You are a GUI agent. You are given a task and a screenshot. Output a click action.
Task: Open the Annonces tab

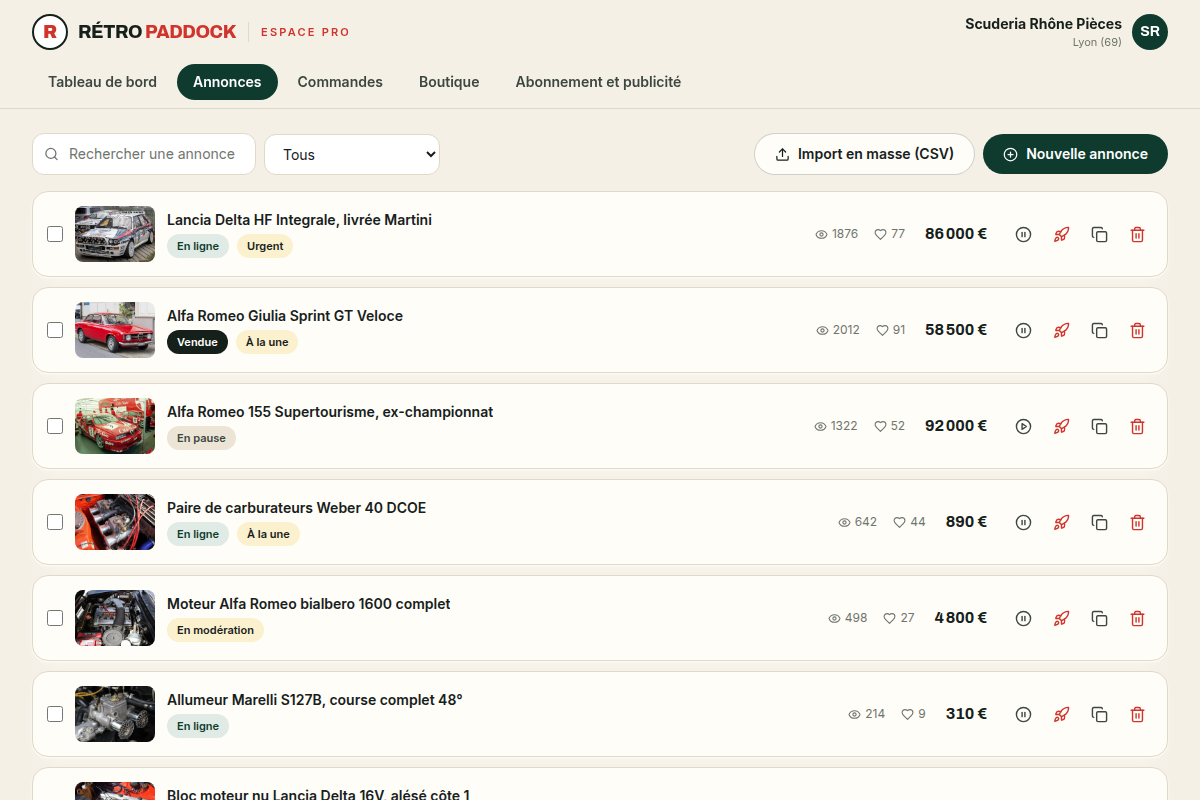(227, 82)
